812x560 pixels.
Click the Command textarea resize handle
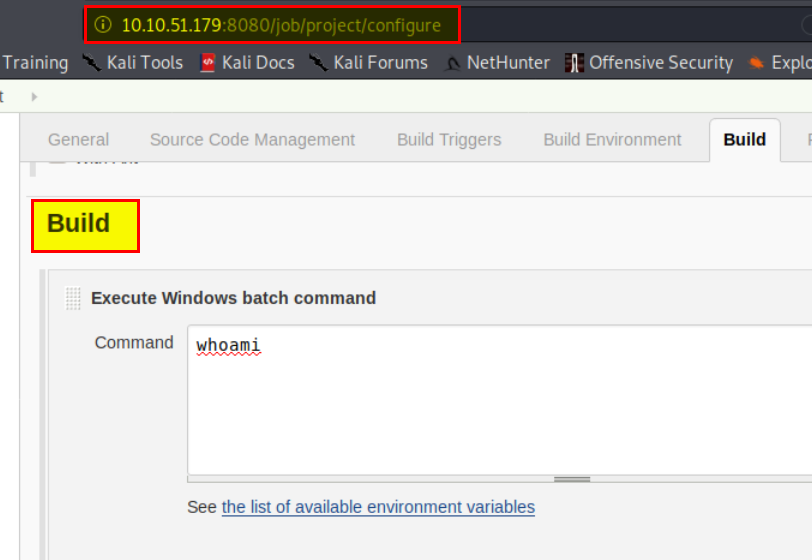click(572, 479)
